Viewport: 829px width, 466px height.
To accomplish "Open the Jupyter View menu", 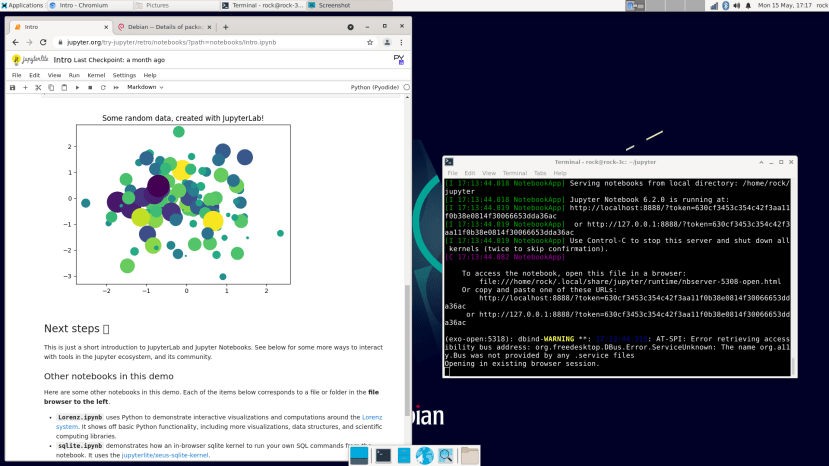I will 54,75.
